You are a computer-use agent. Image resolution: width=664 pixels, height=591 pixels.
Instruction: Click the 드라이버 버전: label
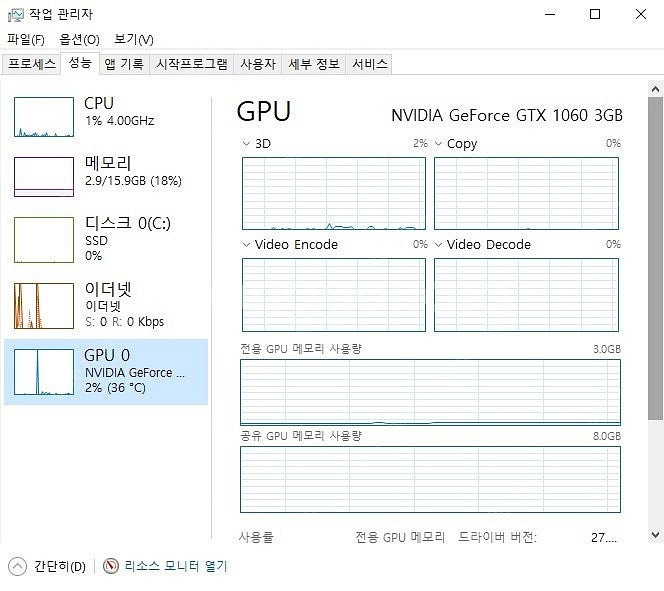click(x=498, y=537)
